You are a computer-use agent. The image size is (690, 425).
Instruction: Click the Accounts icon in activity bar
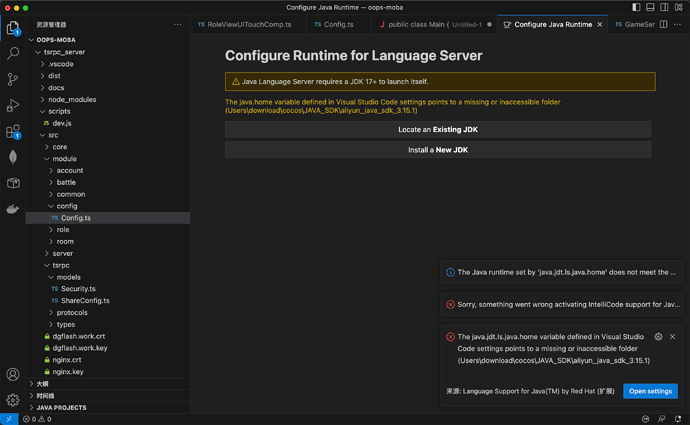13,374
